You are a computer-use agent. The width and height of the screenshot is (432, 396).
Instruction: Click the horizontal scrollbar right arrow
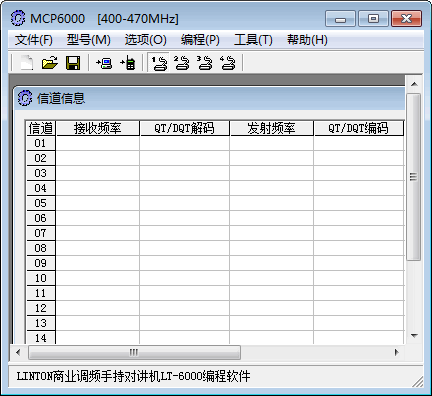click(396, 352)
